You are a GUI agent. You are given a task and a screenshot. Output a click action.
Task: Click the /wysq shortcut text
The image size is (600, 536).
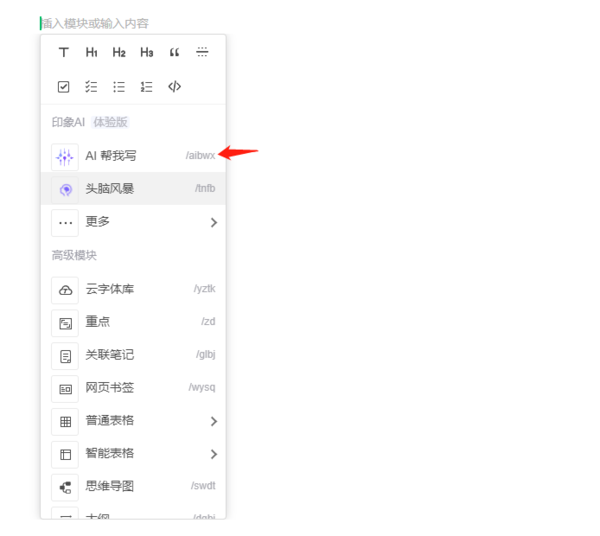pyautogui.click(x=202, y=388)
